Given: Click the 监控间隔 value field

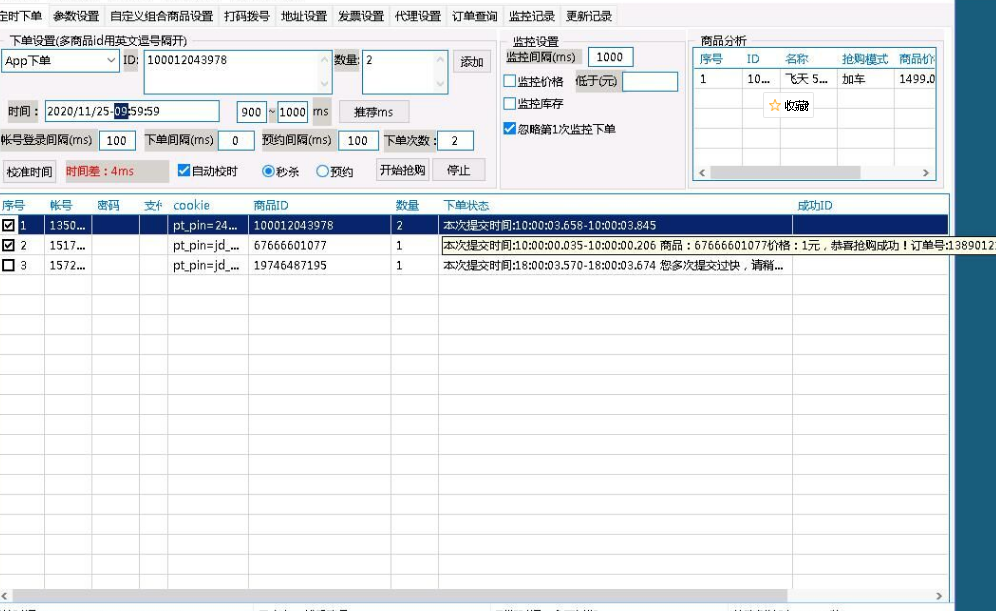Looking at the screenshot, I should coord(610,57).
